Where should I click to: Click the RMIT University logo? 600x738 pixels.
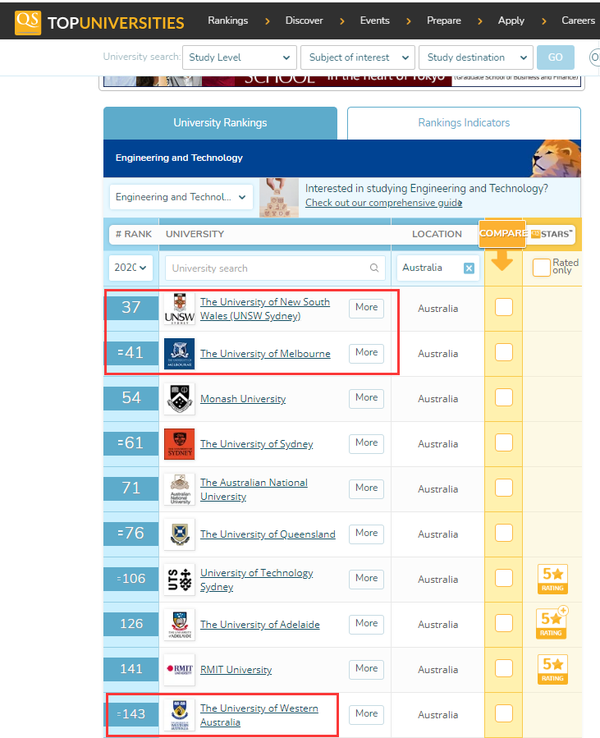coord(179,669)
